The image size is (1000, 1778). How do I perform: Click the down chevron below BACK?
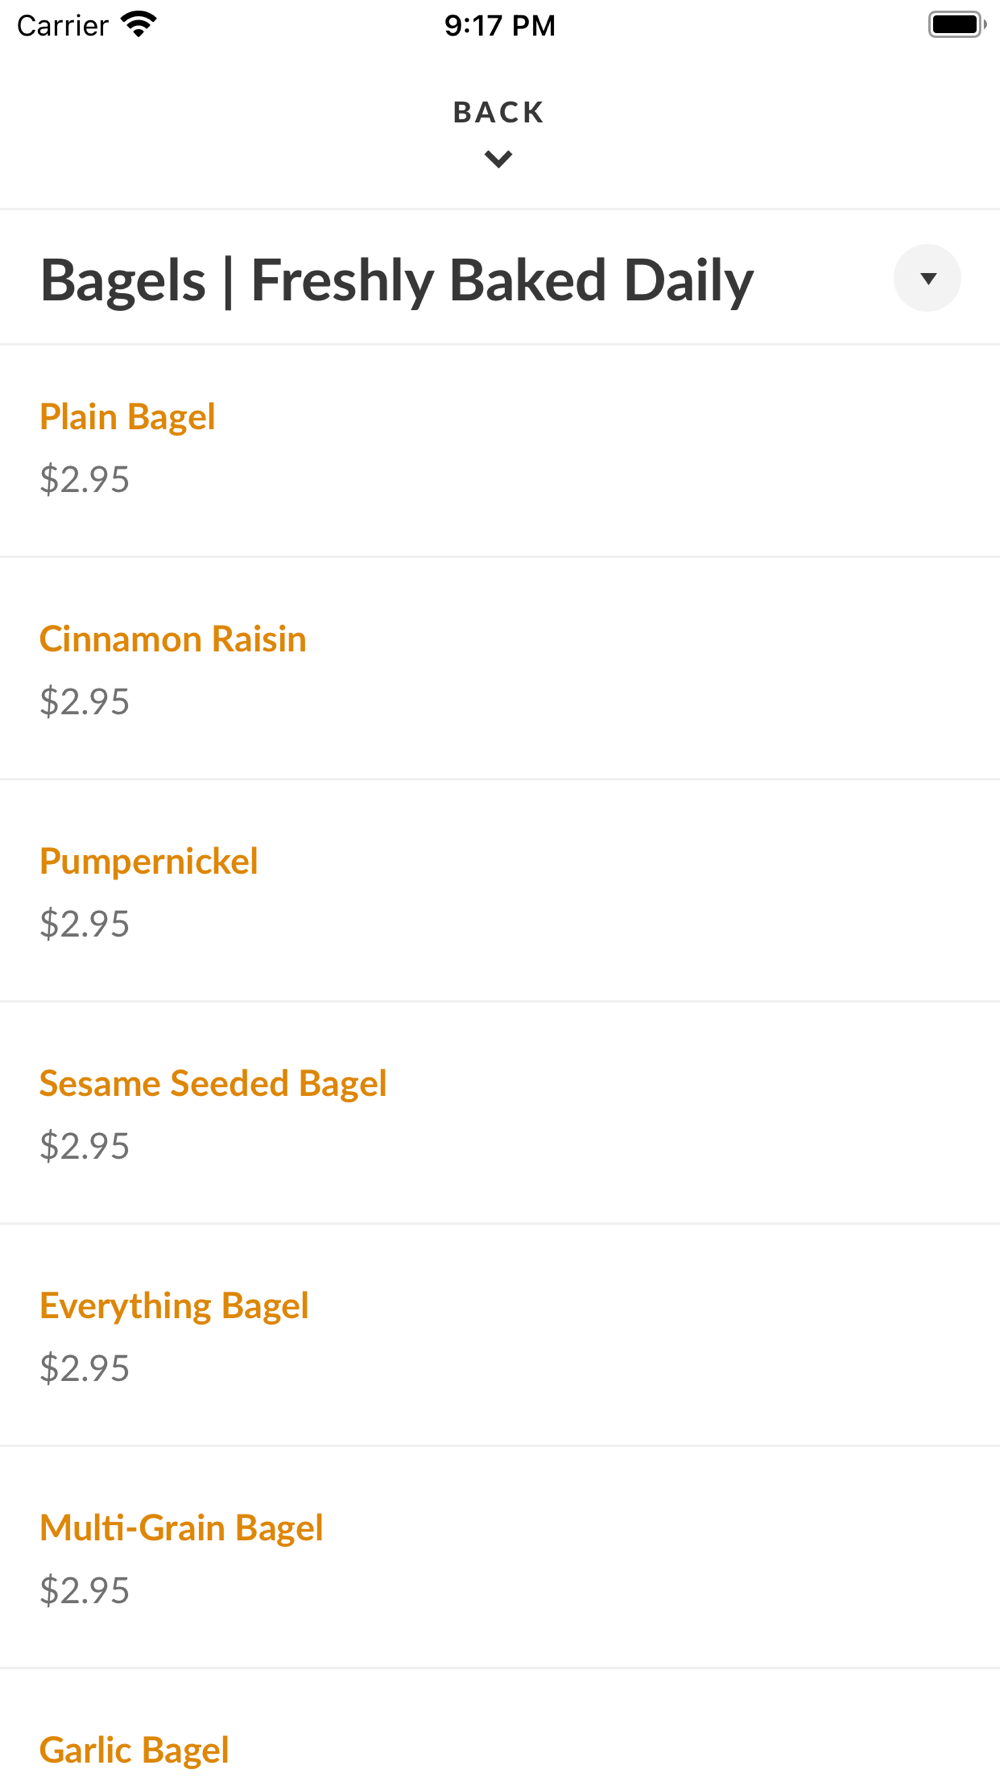(x=498, y=159)
